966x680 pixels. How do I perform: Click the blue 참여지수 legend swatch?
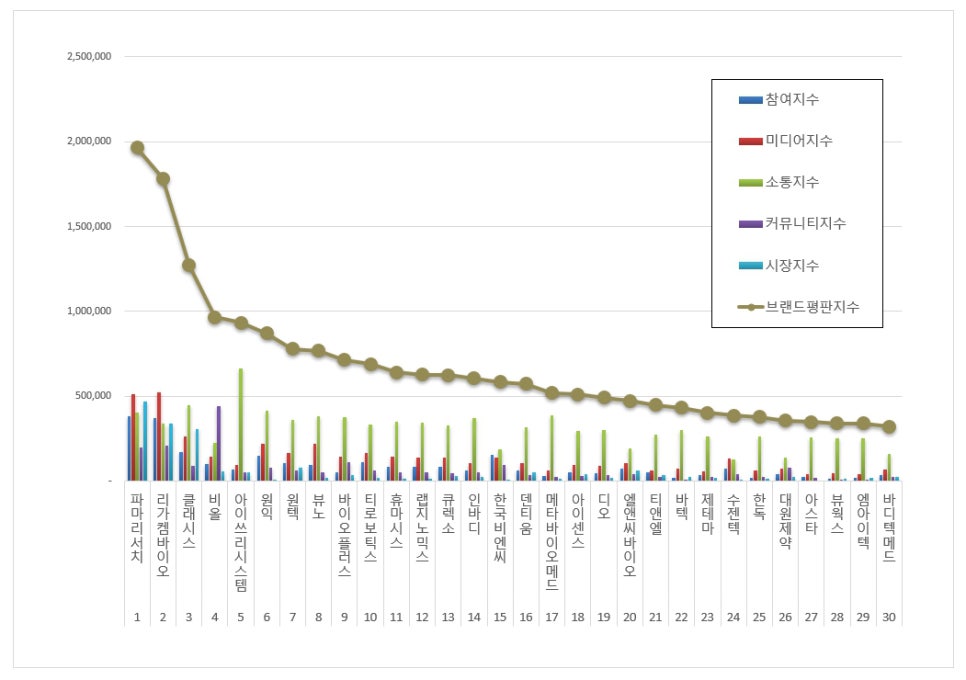click(751, 100)
